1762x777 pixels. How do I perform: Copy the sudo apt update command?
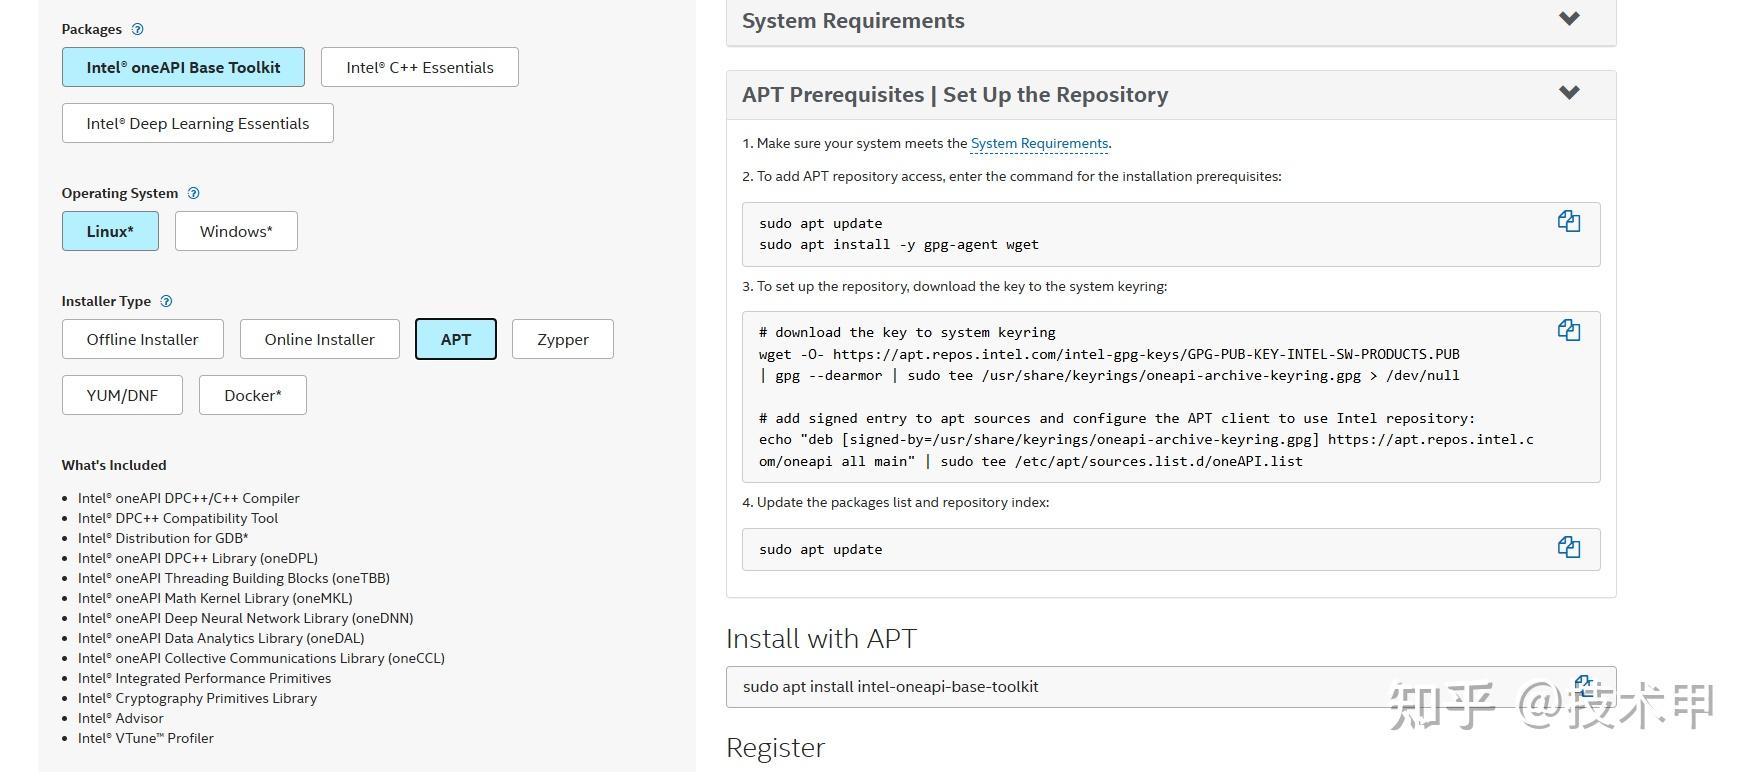(1568, 547)
